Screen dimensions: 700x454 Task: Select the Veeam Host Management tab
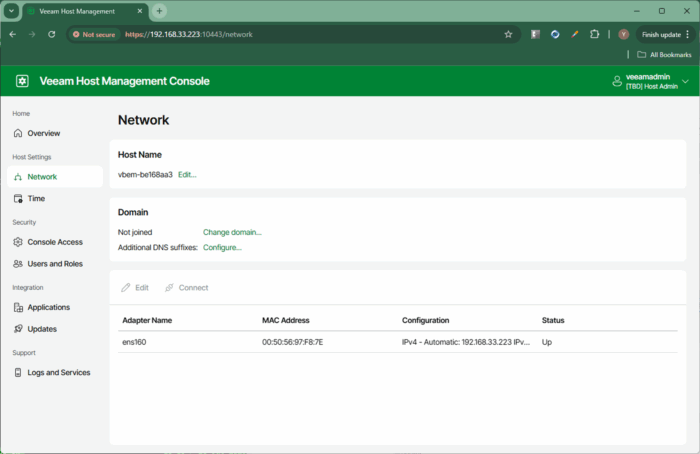[x=85, y=12]
